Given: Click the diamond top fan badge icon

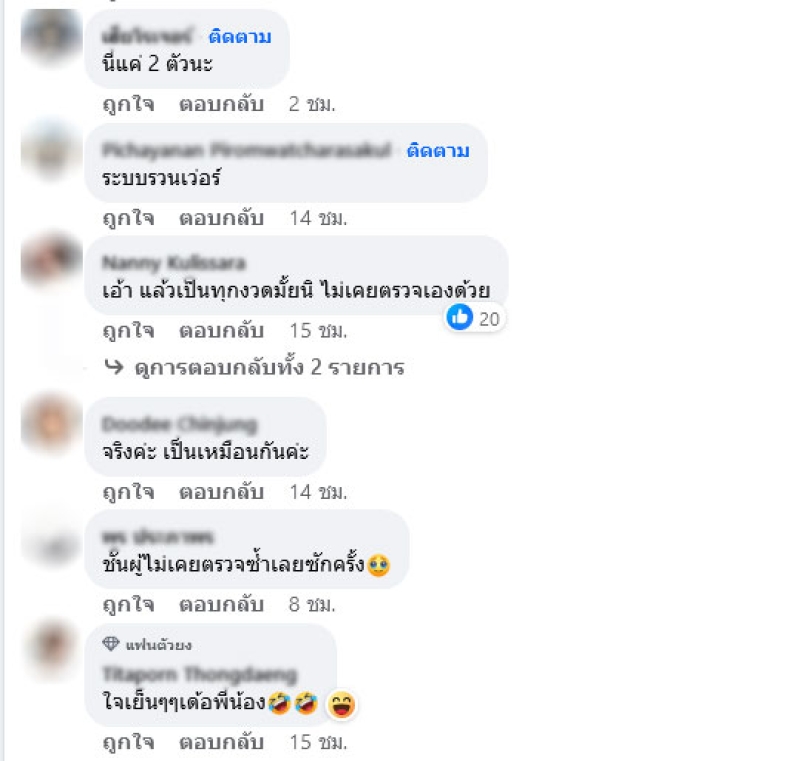Looking at the screenshot, I should tap(111, 644).
